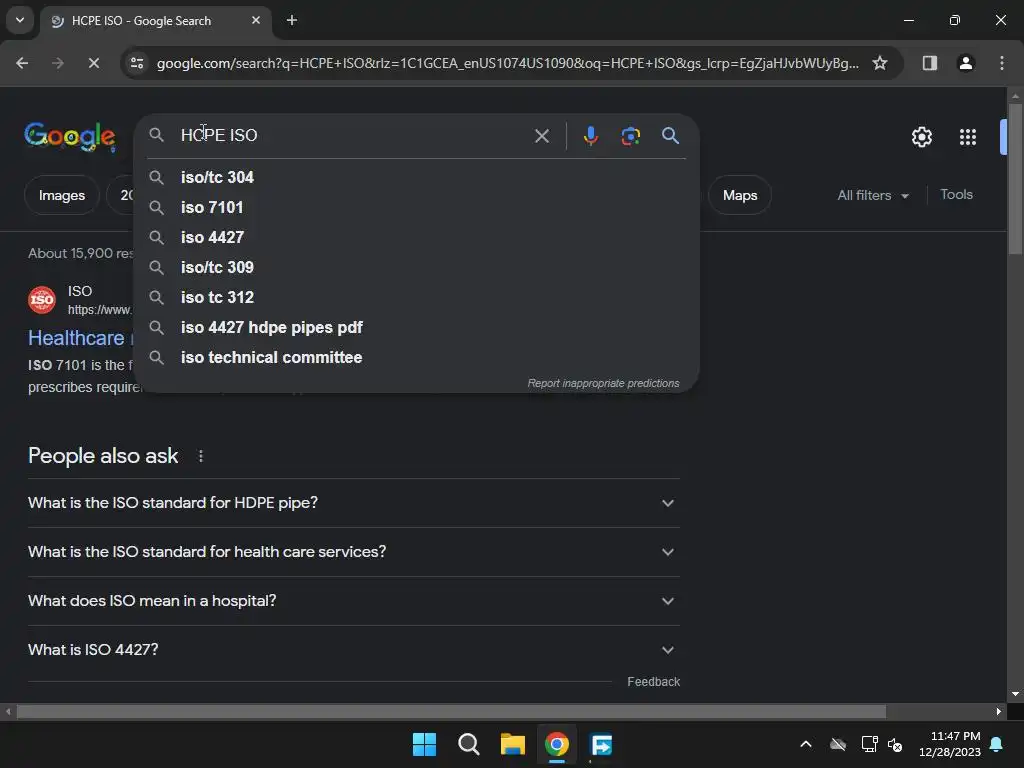
Task: Open the muted volume tray icon
Action: [895, 744]
